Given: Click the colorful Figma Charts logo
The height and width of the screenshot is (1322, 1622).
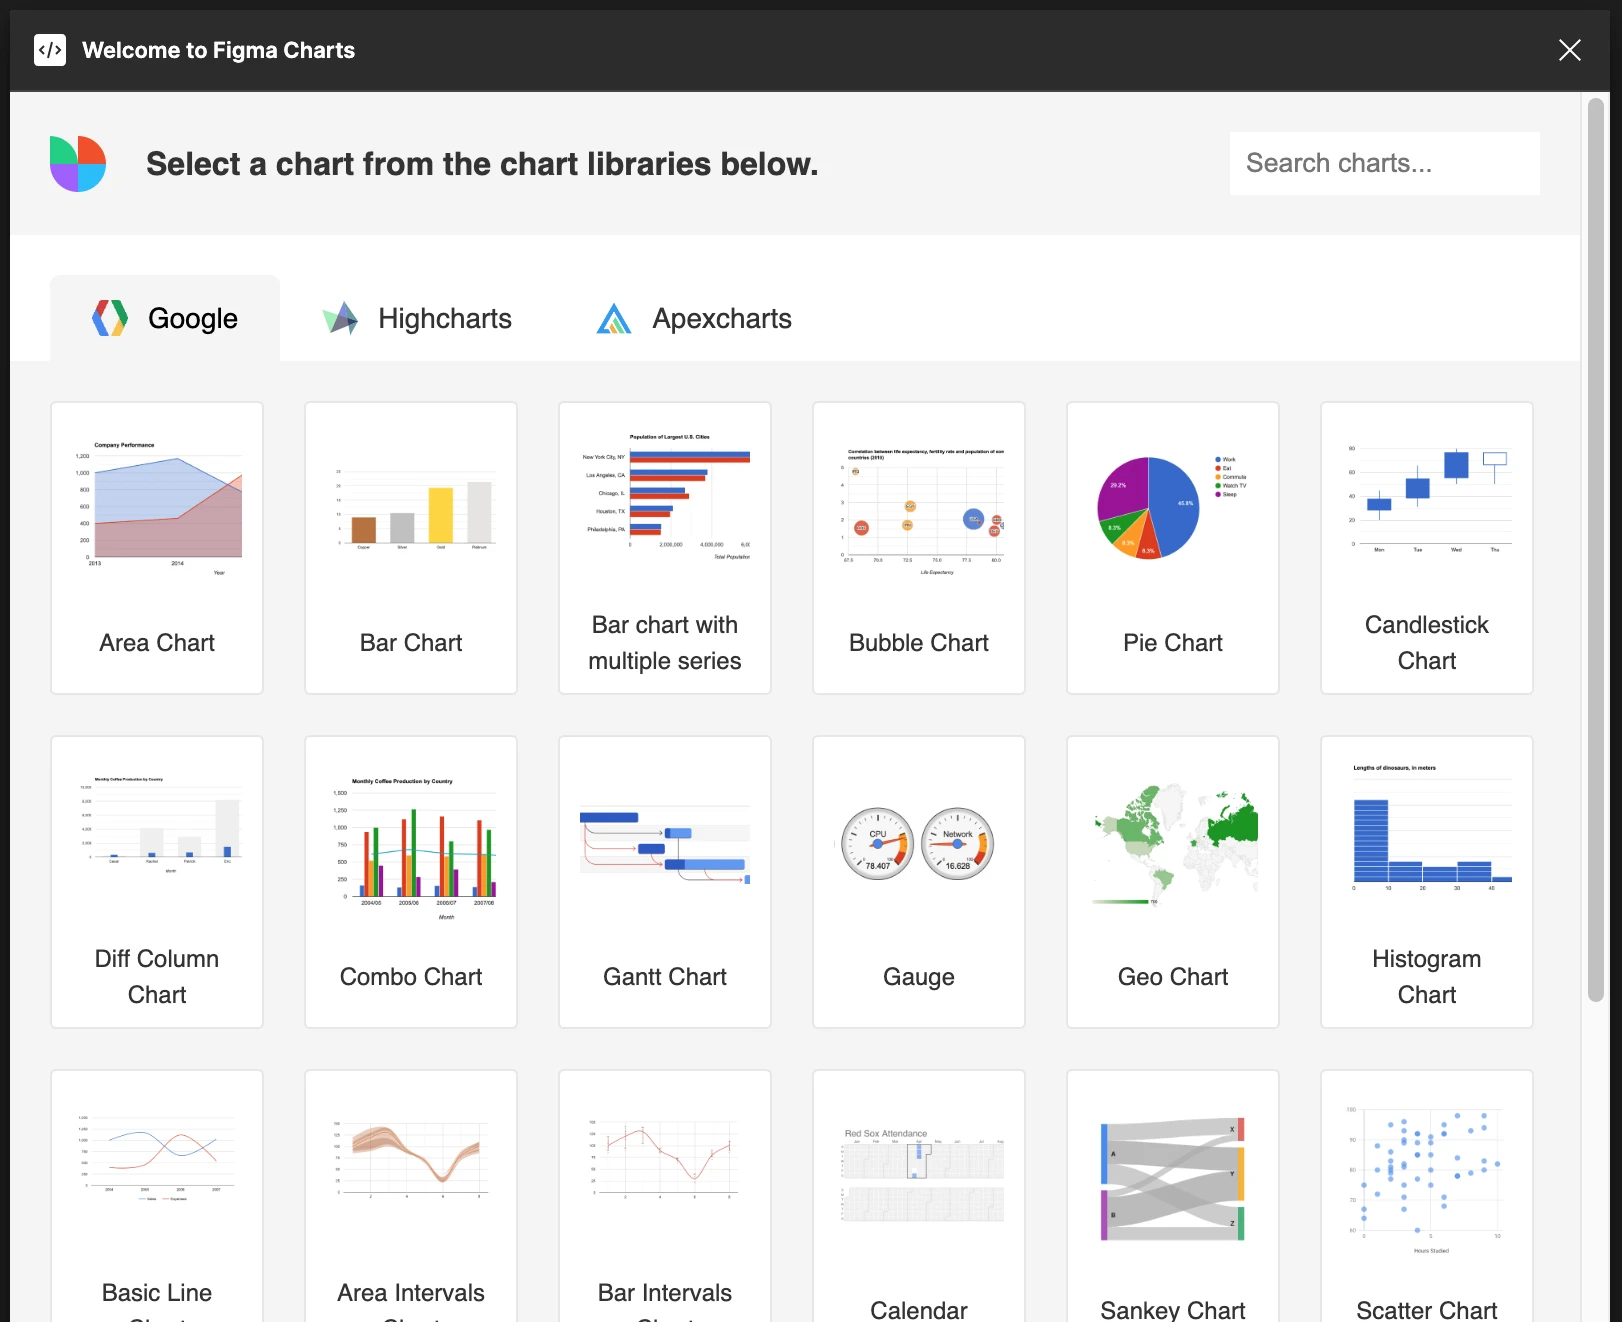Looking at the screenshot, I should tap(78, 164).
